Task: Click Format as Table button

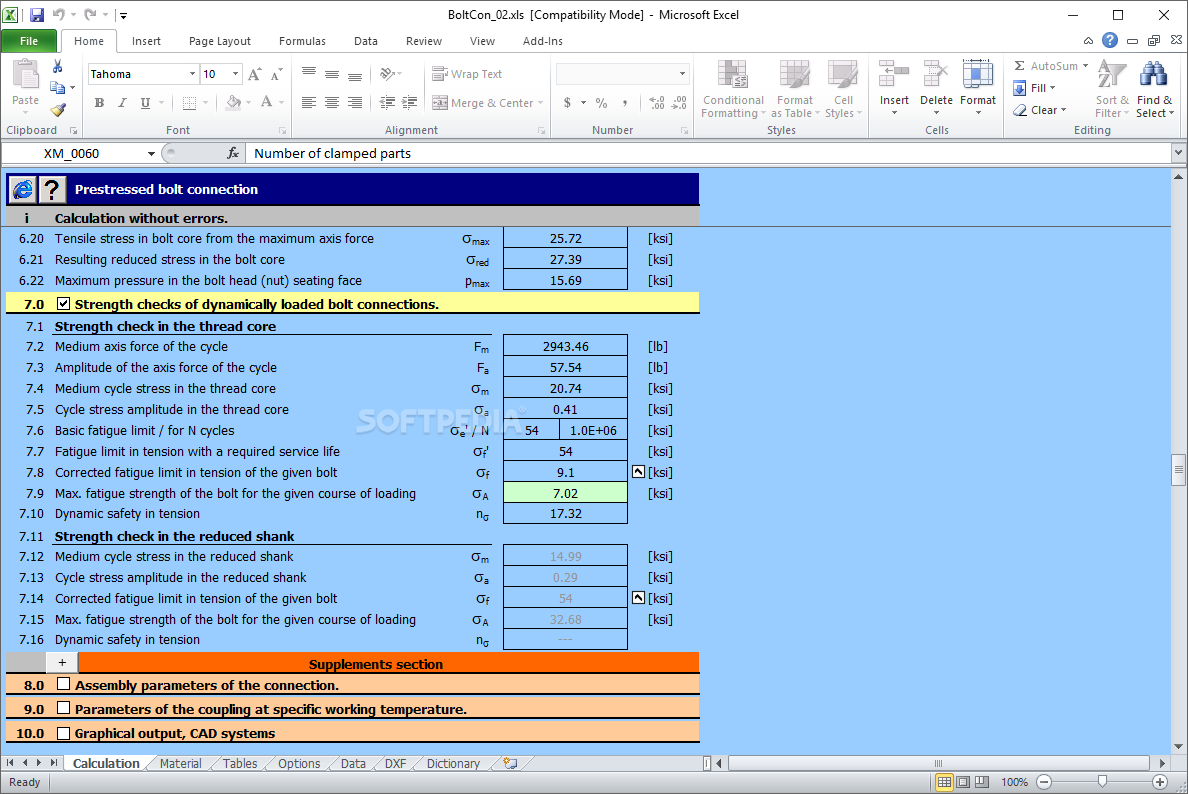Action: click(795, 89)
